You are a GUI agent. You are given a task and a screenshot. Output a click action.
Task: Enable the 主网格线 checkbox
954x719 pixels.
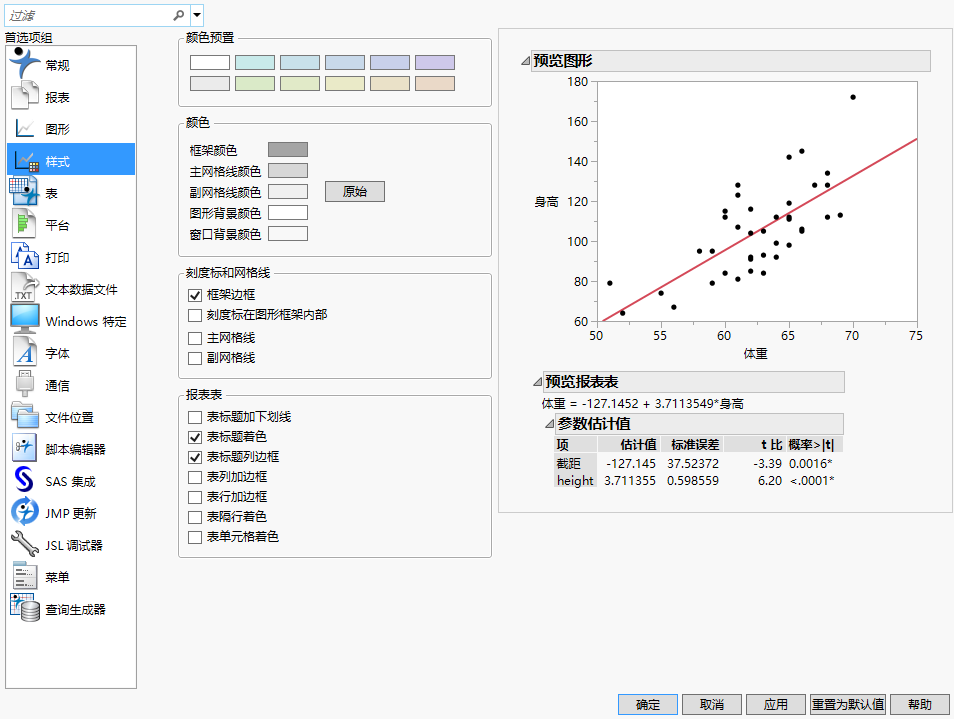[195, 338]
